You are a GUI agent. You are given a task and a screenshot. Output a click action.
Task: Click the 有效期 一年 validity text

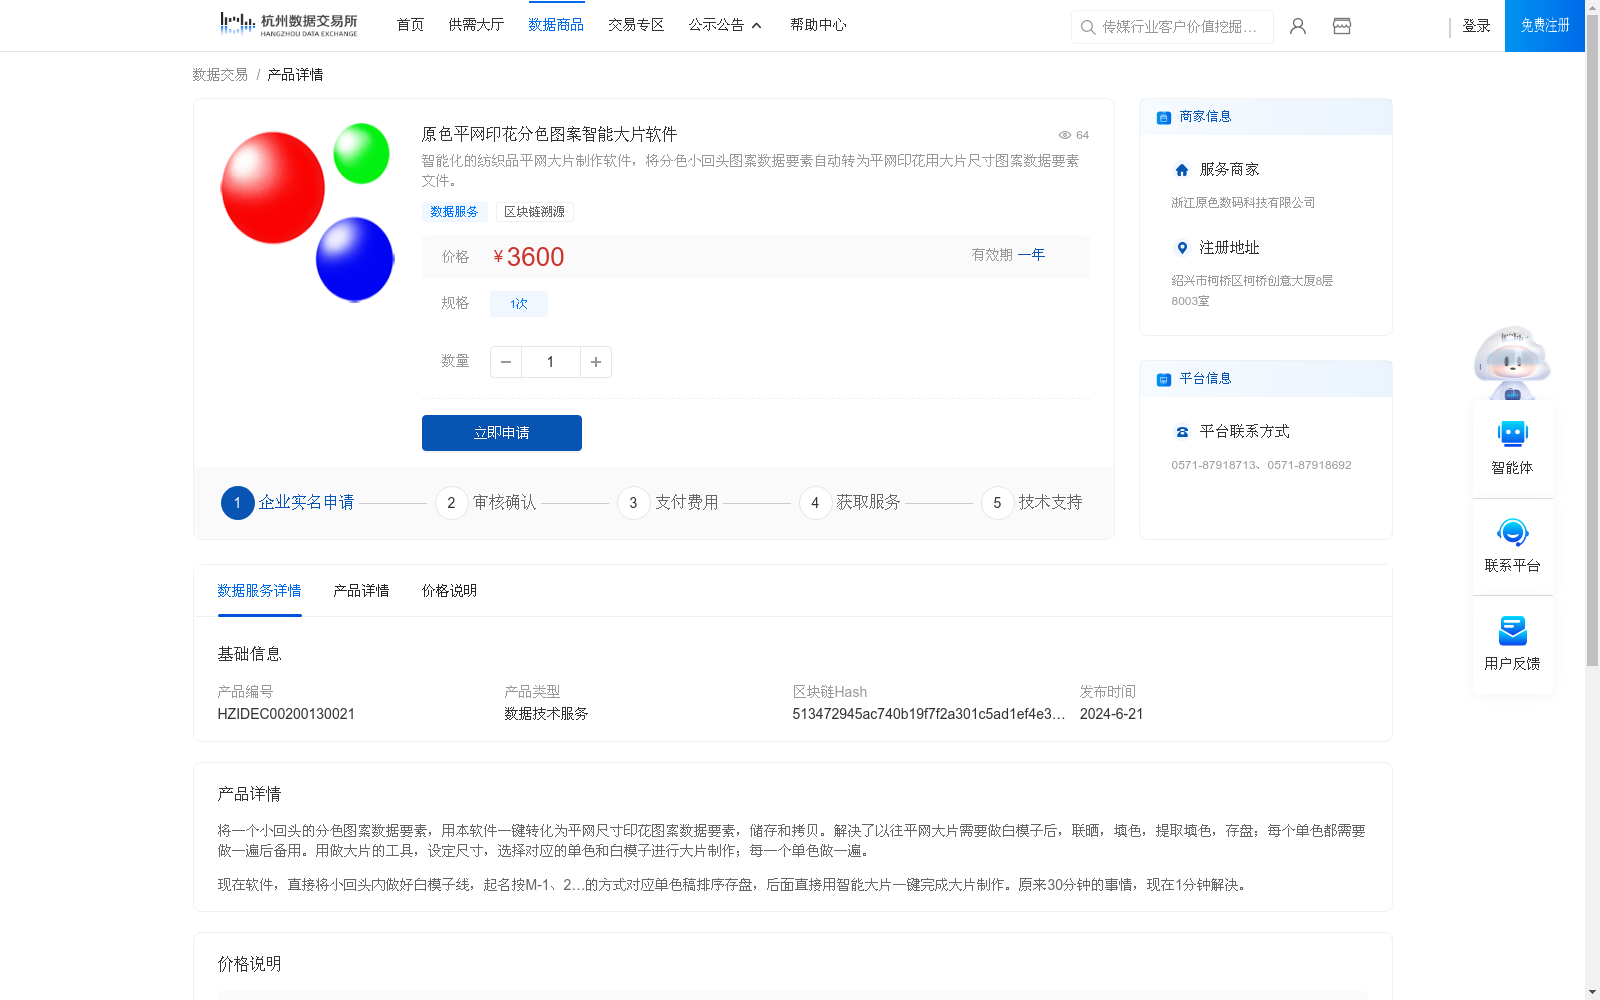[x=1008, y=255]
